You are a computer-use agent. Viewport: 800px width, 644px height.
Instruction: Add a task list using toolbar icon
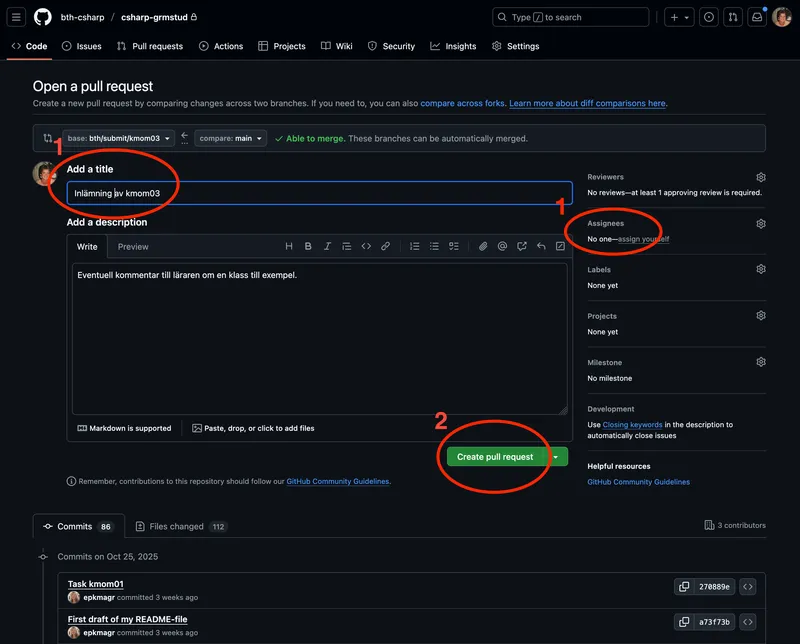[453, 246]
